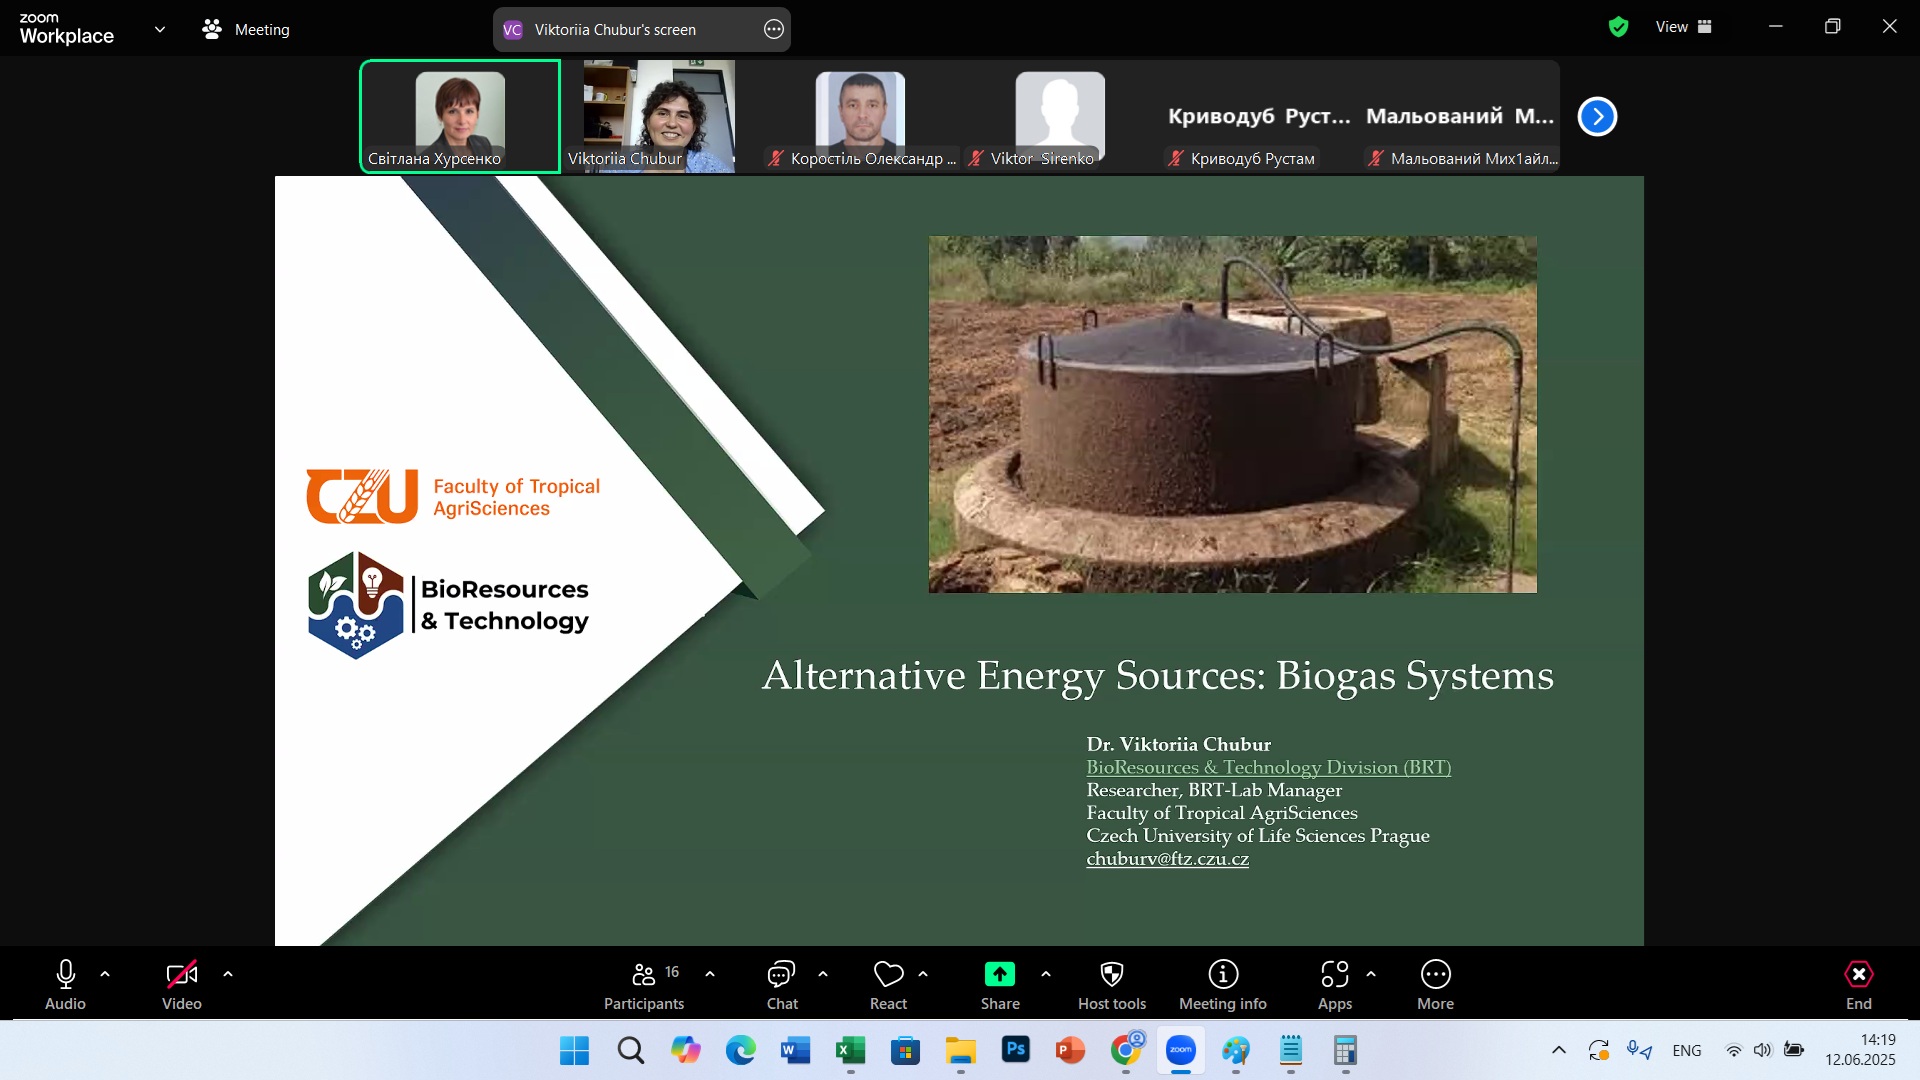Expand video settings arrow next to Video
Screen dimensions: 1920x1080
[x=228, y=974]
